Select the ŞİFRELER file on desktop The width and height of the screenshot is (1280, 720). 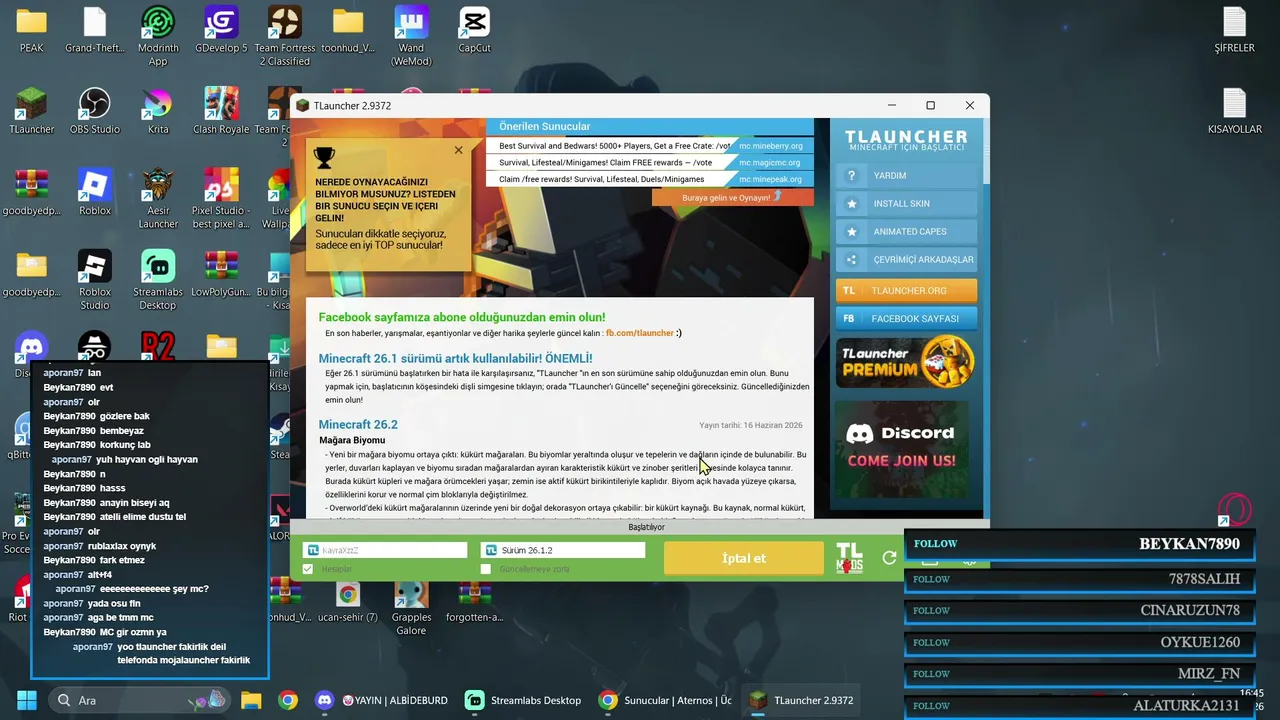pyautogui.click(x=1234, y=30)
